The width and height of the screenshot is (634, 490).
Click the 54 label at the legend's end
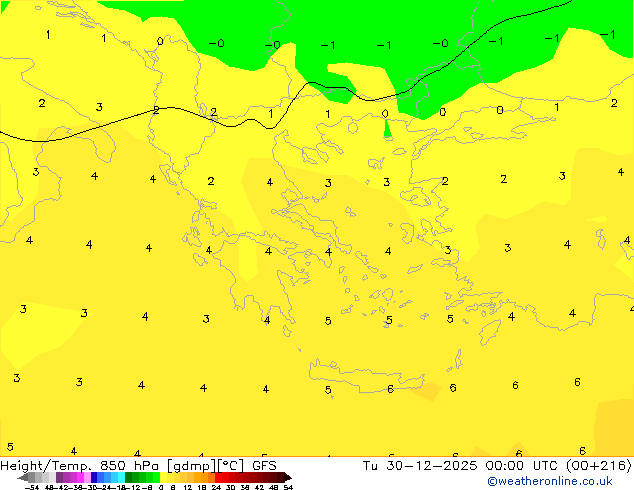[x=288, y=487]
